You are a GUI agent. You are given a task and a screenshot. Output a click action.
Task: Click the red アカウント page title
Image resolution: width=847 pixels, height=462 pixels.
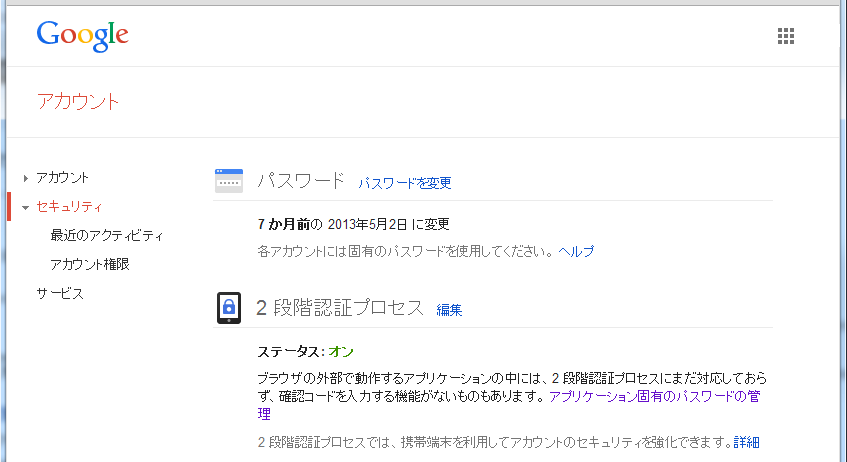point(77,102)
